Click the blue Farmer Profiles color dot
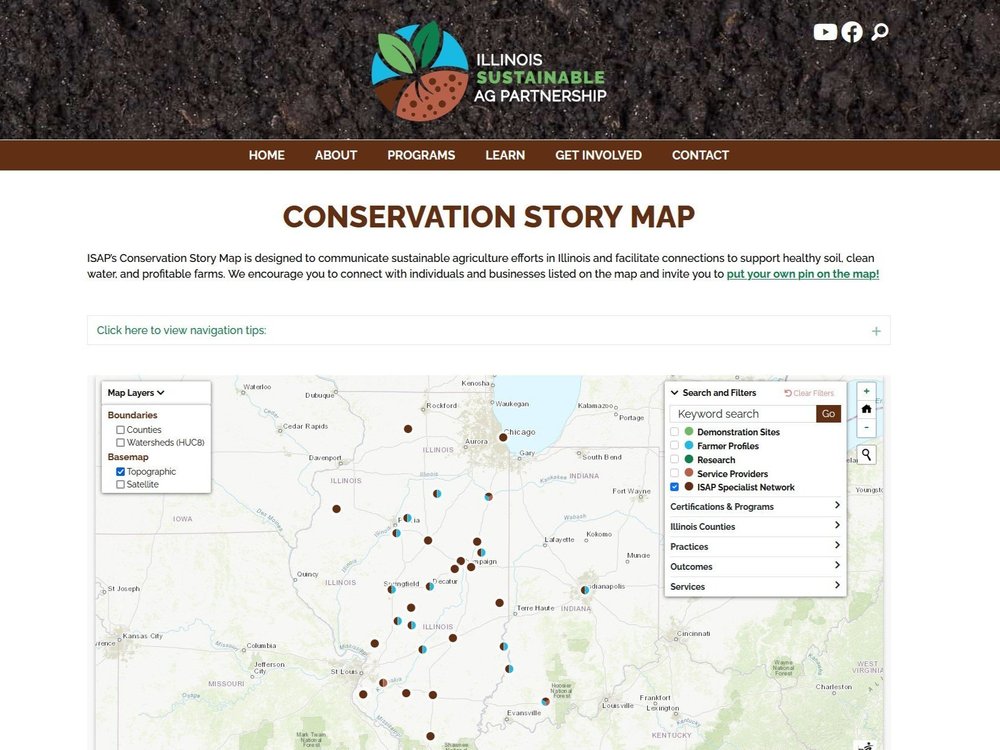1000x750 pixels. click(x=689, y=445)
